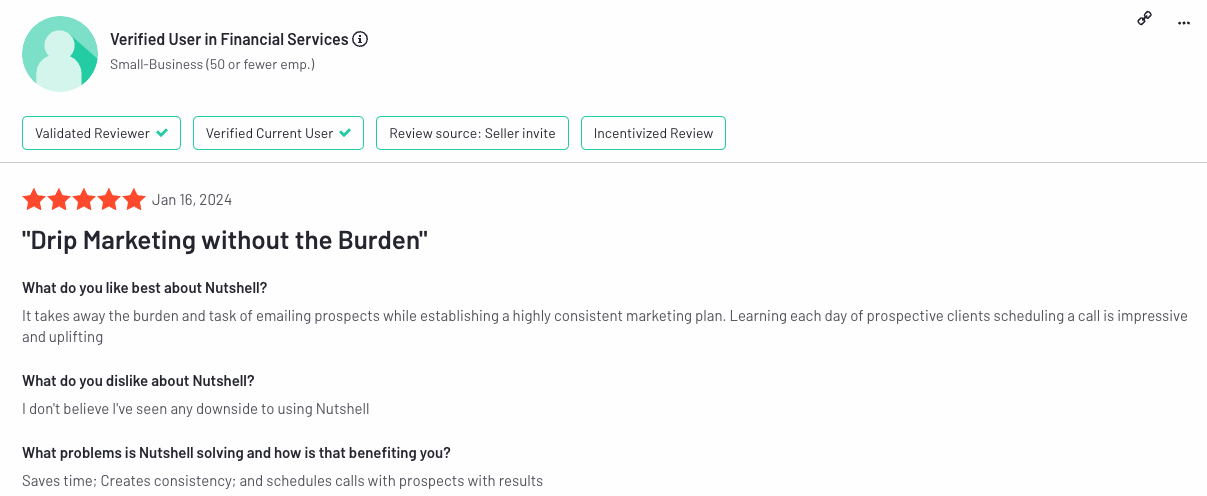Click the Small-Business company size text
The width and height of the screenshot is (1207, 496).
(x=212, y=65)
